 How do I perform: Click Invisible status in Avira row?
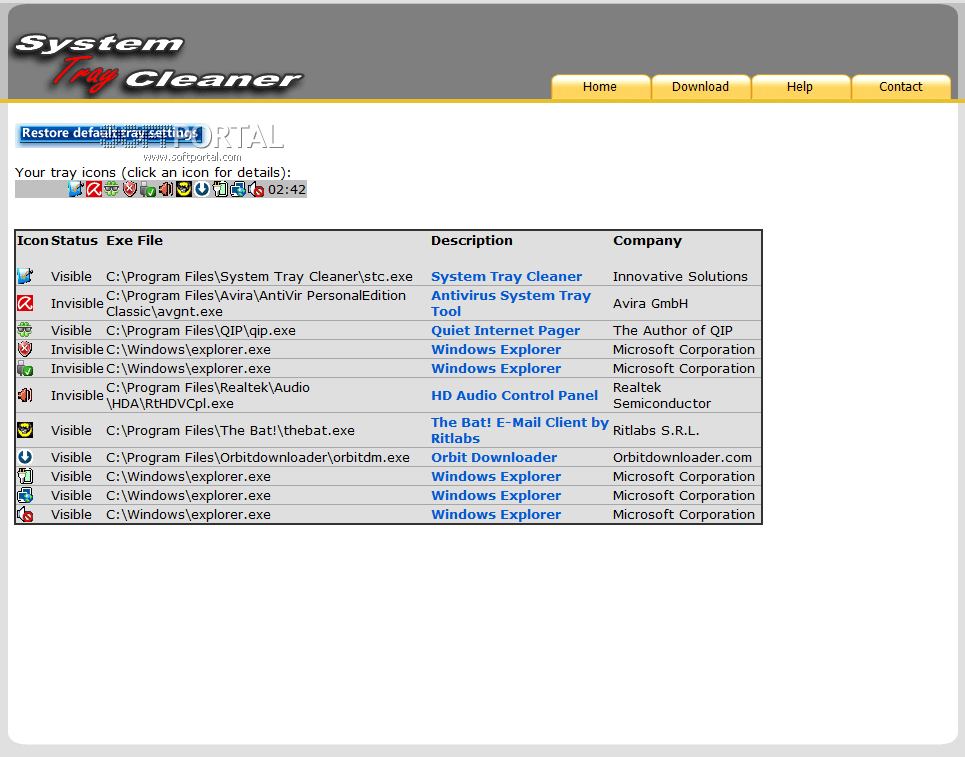click(77, 303)
